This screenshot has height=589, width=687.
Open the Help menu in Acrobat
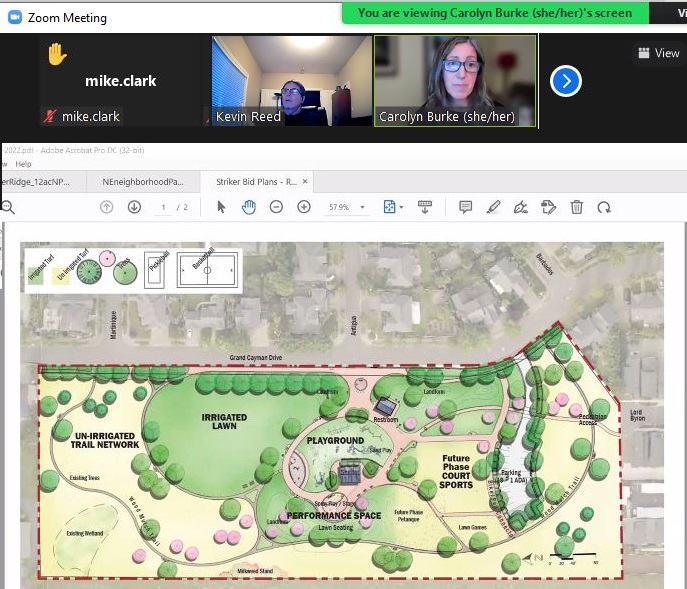point(23,164)
